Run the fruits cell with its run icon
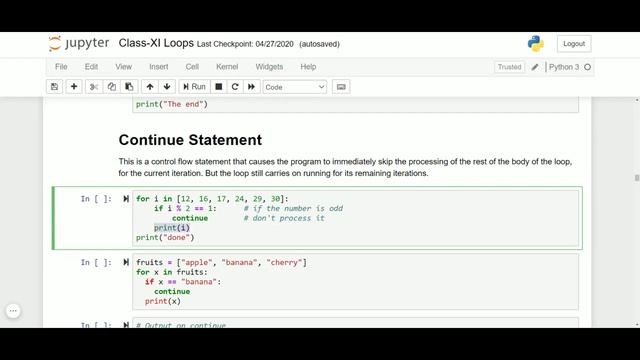This screenshot has width=640, height=360. point(126,262)
